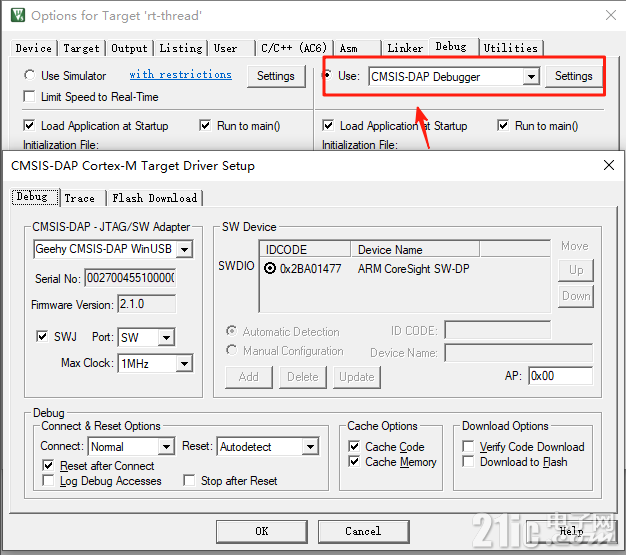
Task: Click the Cancel button
Action: coord(363,531)
